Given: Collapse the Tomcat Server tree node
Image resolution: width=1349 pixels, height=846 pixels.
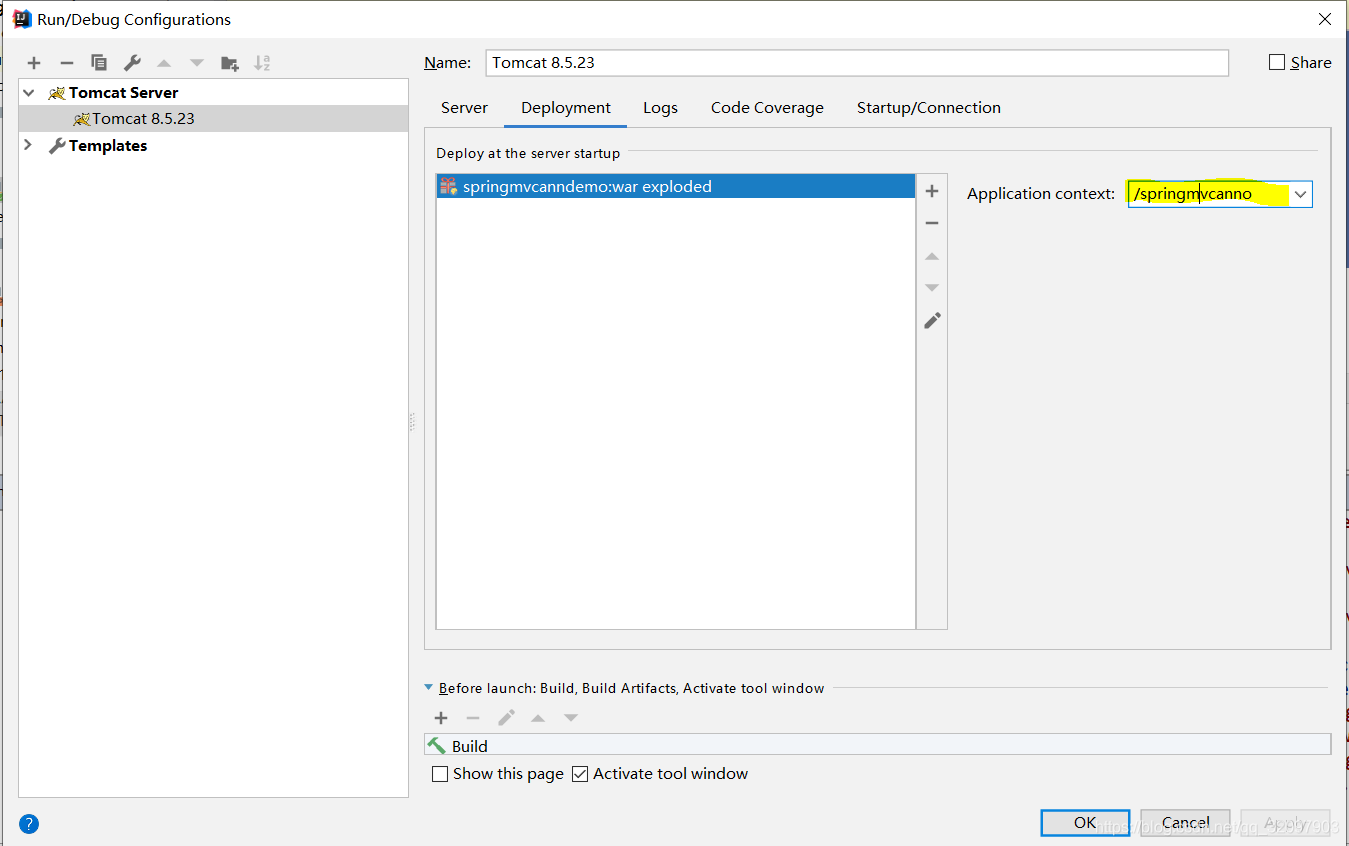Looking at the screenshot, I should tap(28, 93).
